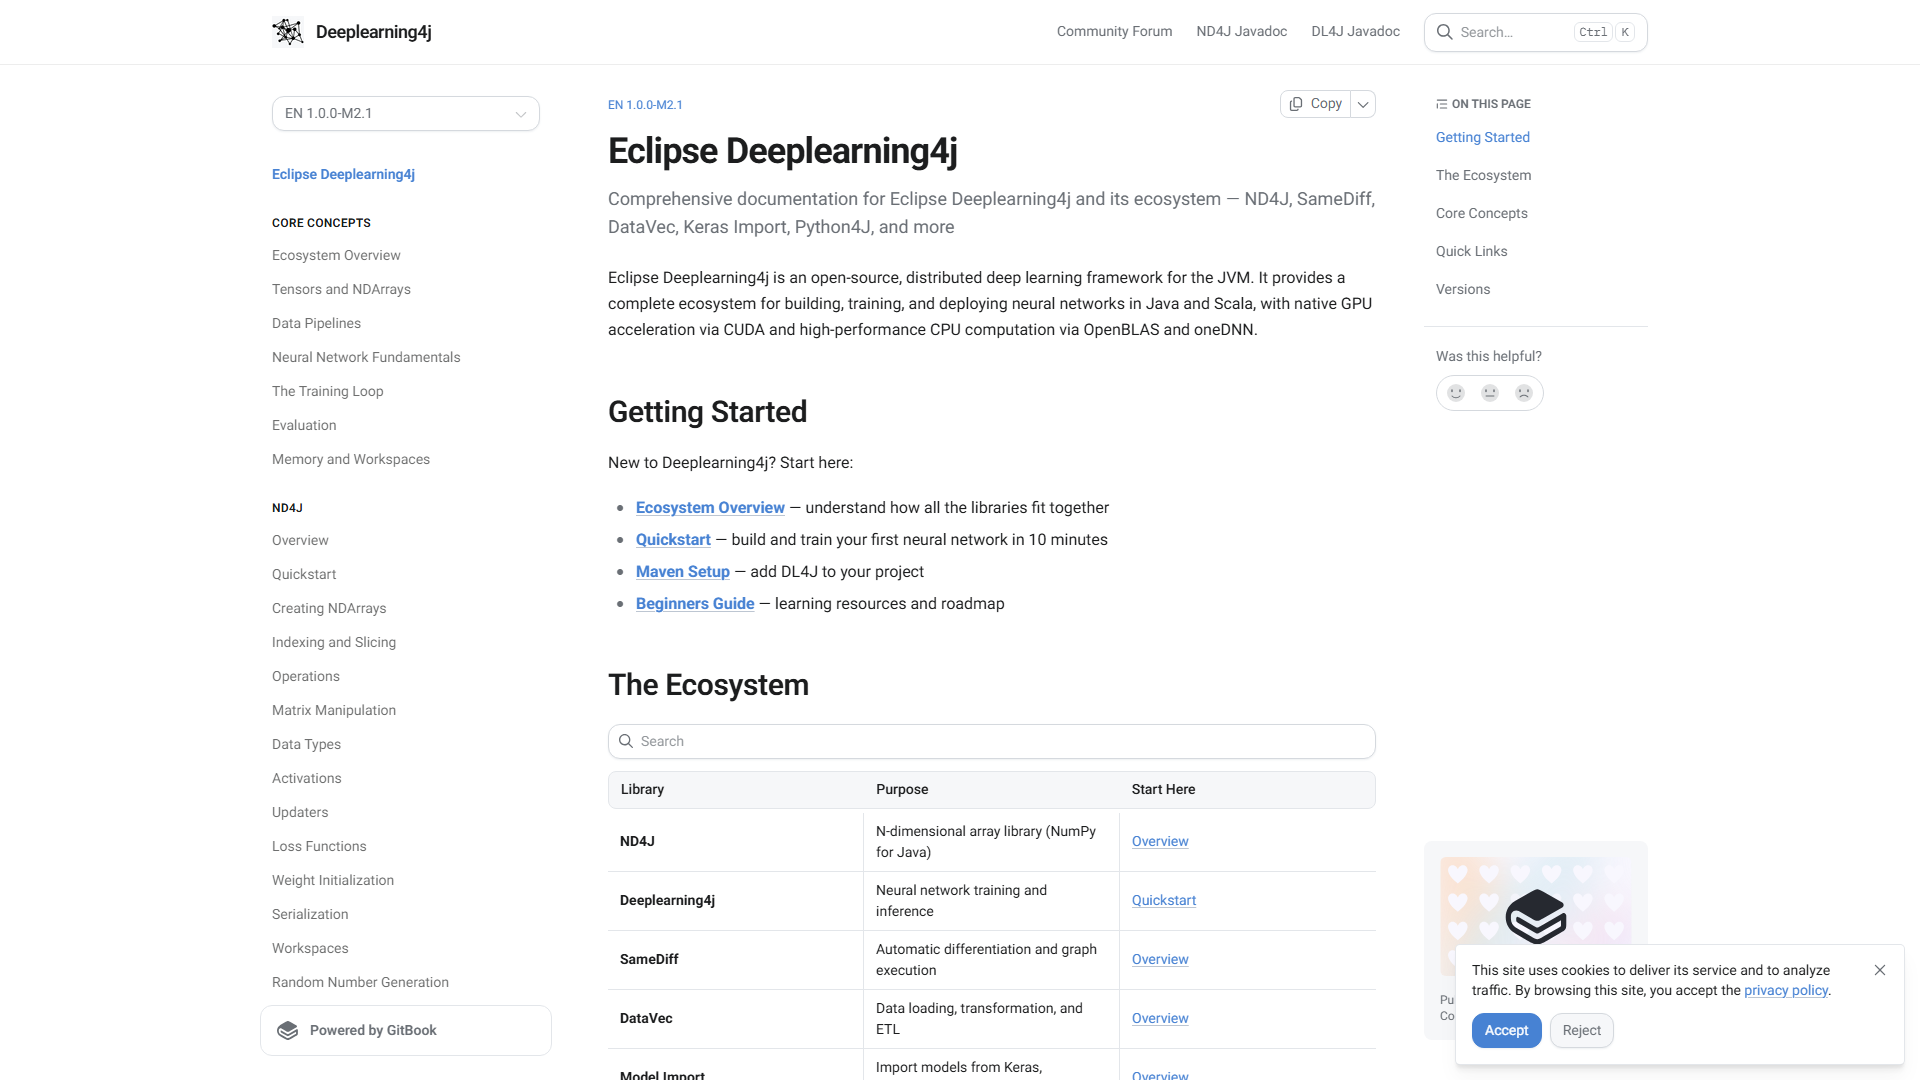Accept the cookies
Viewport: 1920px width, 1080px height.
coord(1506,1031)
